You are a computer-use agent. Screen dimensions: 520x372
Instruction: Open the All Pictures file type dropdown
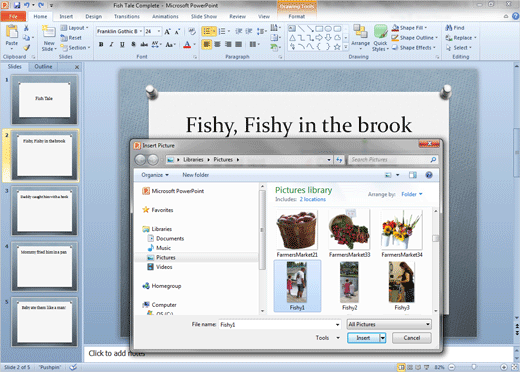389,324
